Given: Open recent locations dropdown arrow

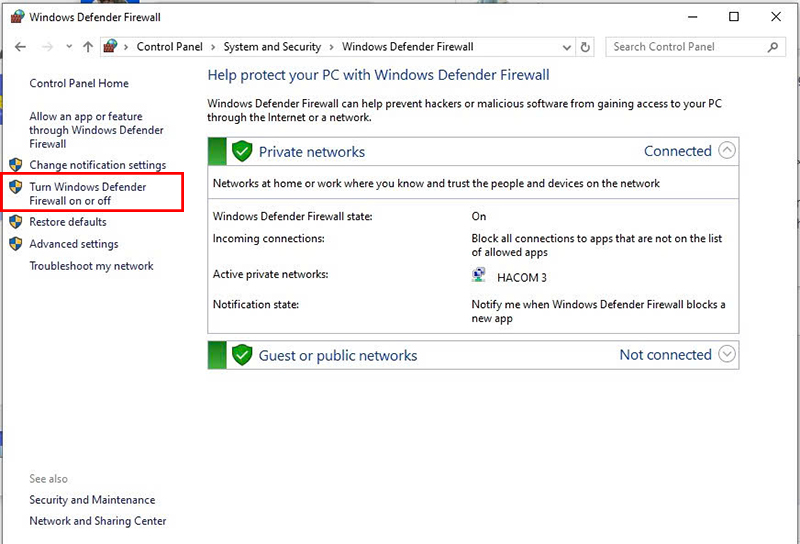Looking at the screenshot, I should pyautogui.click(x=69, y=47).
